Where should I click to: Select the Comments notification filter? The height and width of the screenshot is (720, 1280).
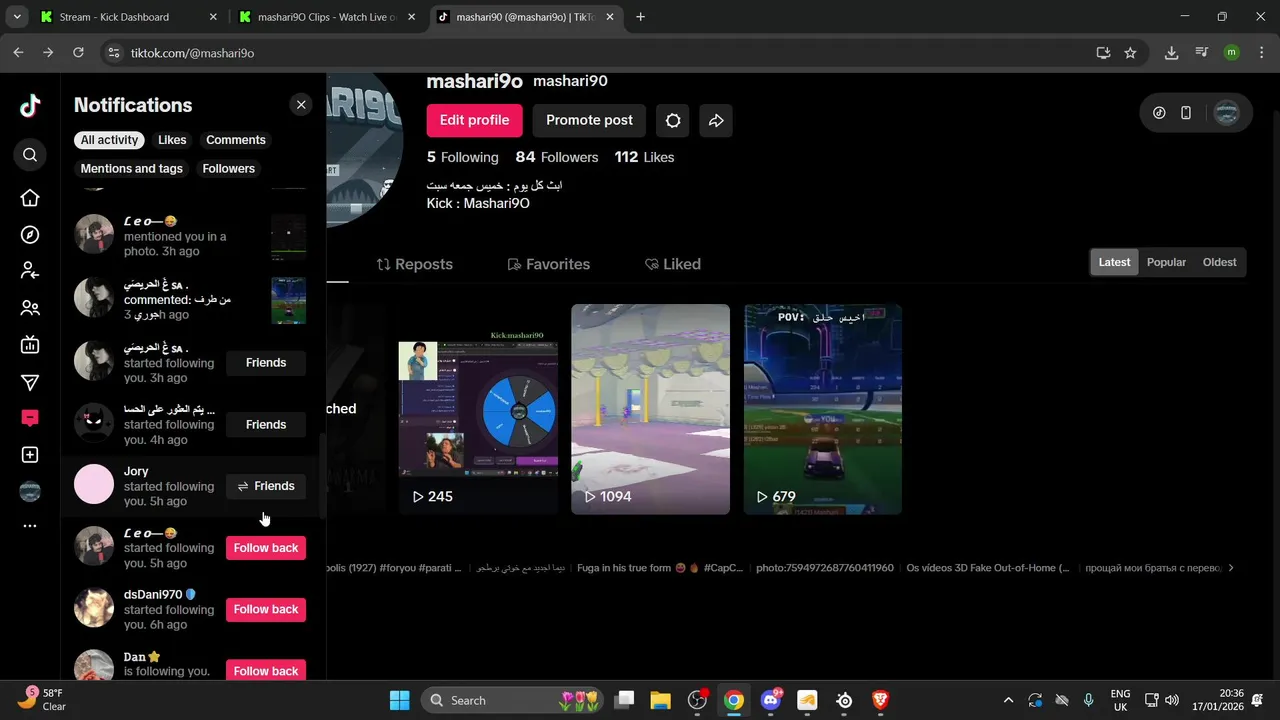(x=236, y=140)
